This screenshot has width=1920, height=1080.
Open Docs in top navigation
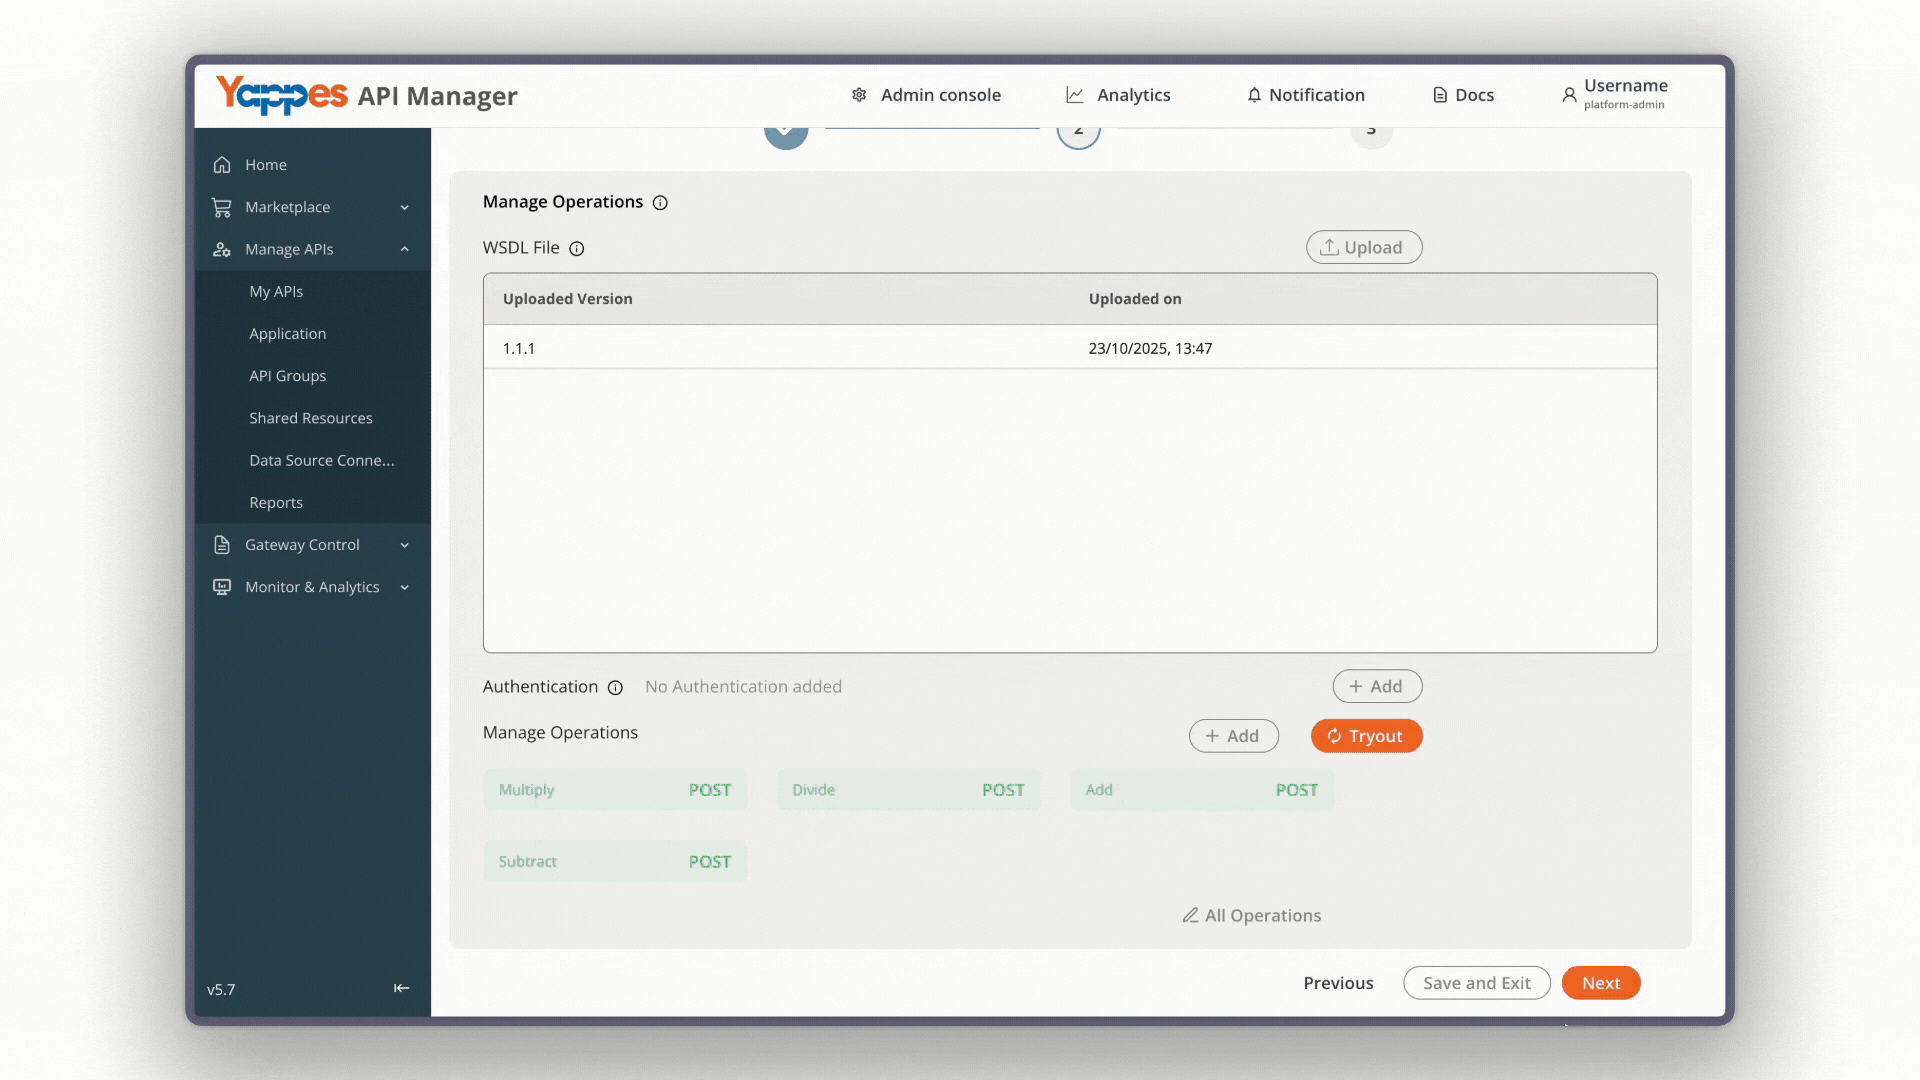point(1475,95)
